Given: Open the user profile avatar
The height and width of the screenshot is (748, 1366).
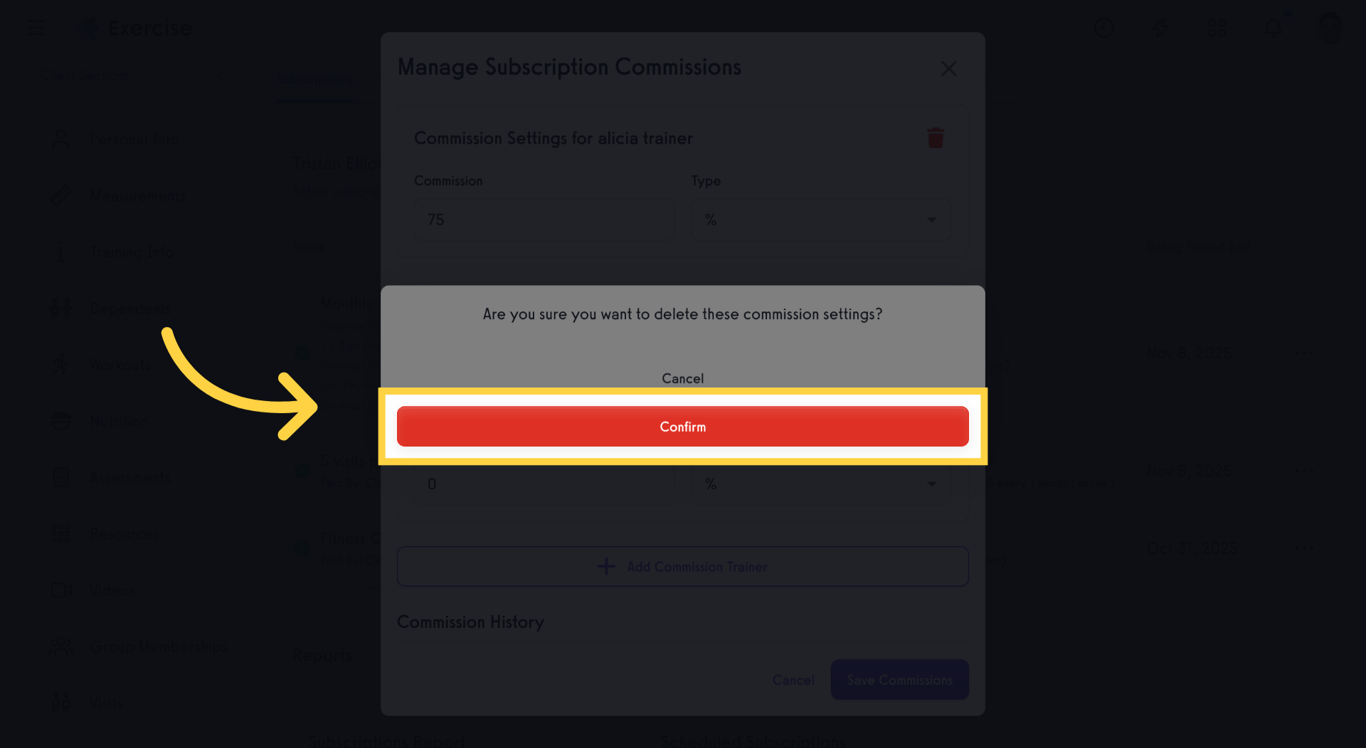Looking at the screenshot, I should (1329, 28).
